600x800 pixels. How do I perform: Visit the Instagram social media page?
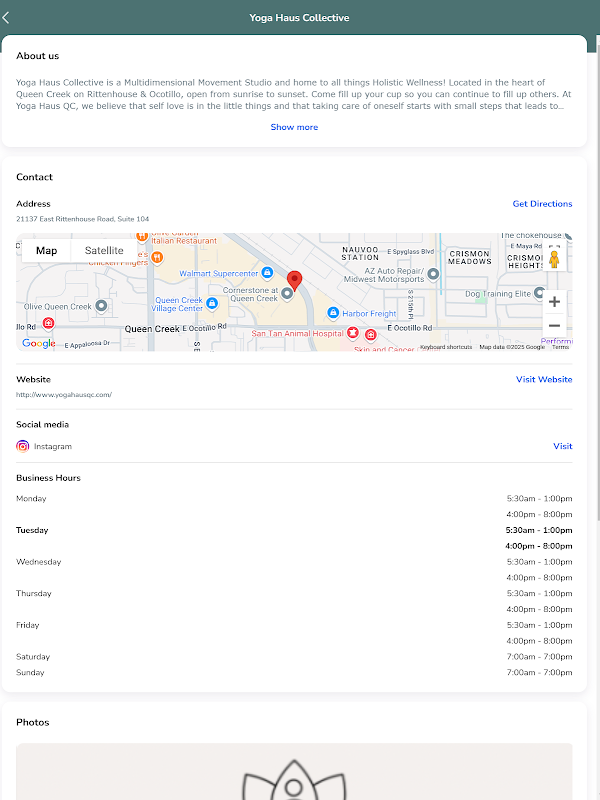(563, 446)
